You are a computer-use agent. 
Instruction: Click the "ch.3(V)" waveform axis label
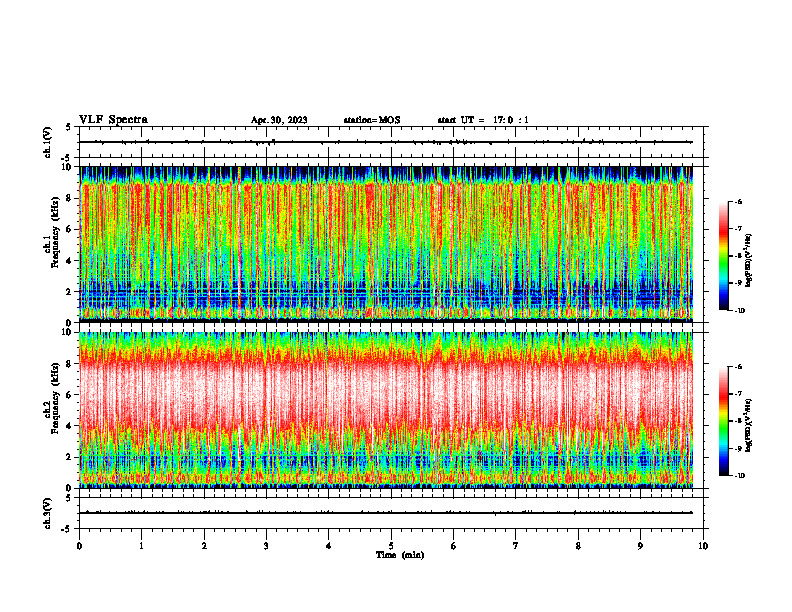pos(48,513)
